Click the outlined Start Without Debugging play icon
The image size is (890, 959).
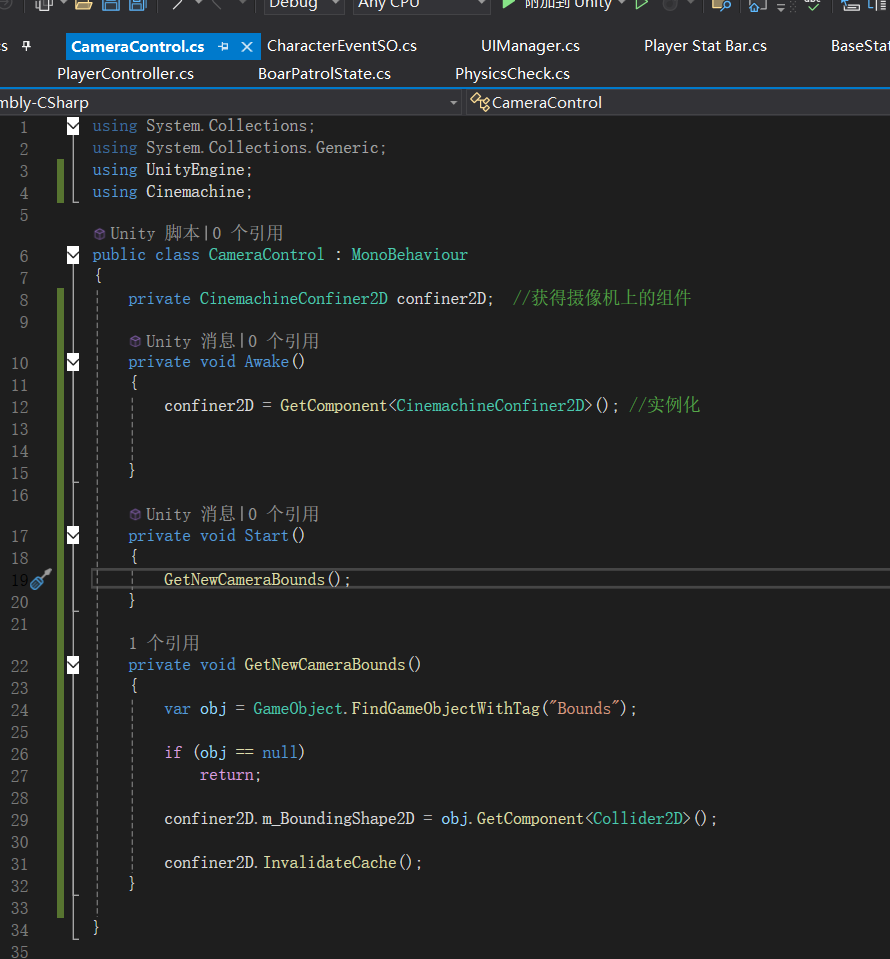click(x=641, y=4)
